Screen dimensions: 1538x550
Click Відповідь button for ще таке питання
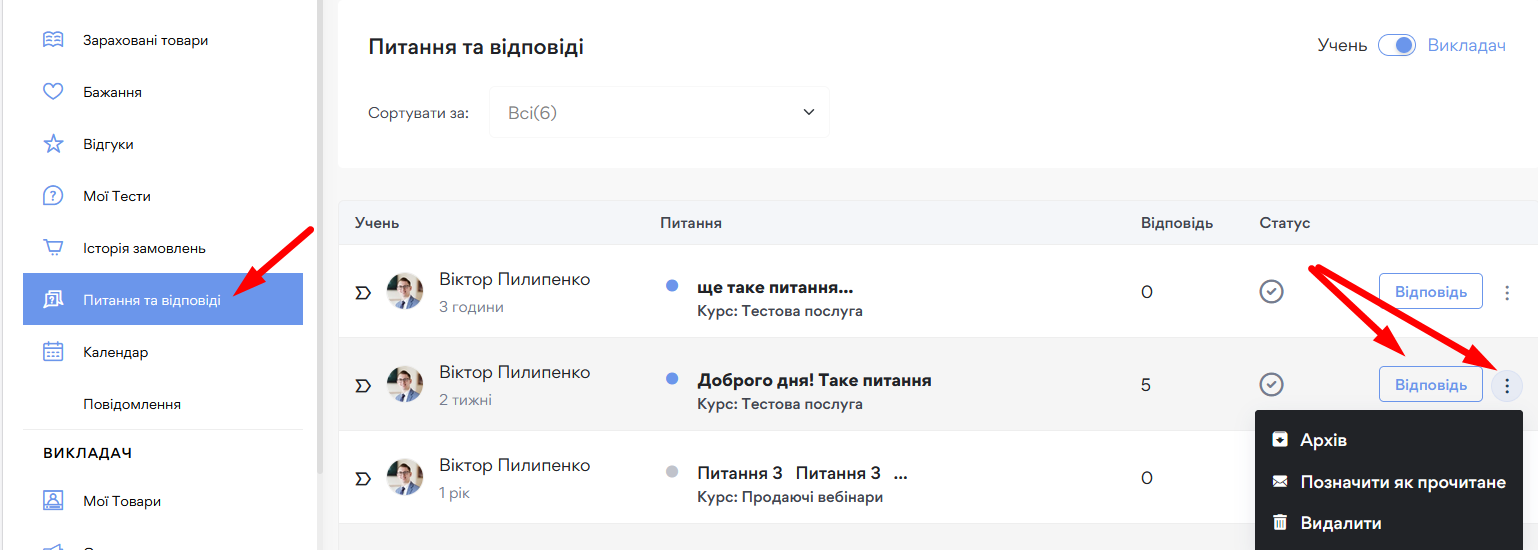pyautogui.click(x=1430, y=292)
